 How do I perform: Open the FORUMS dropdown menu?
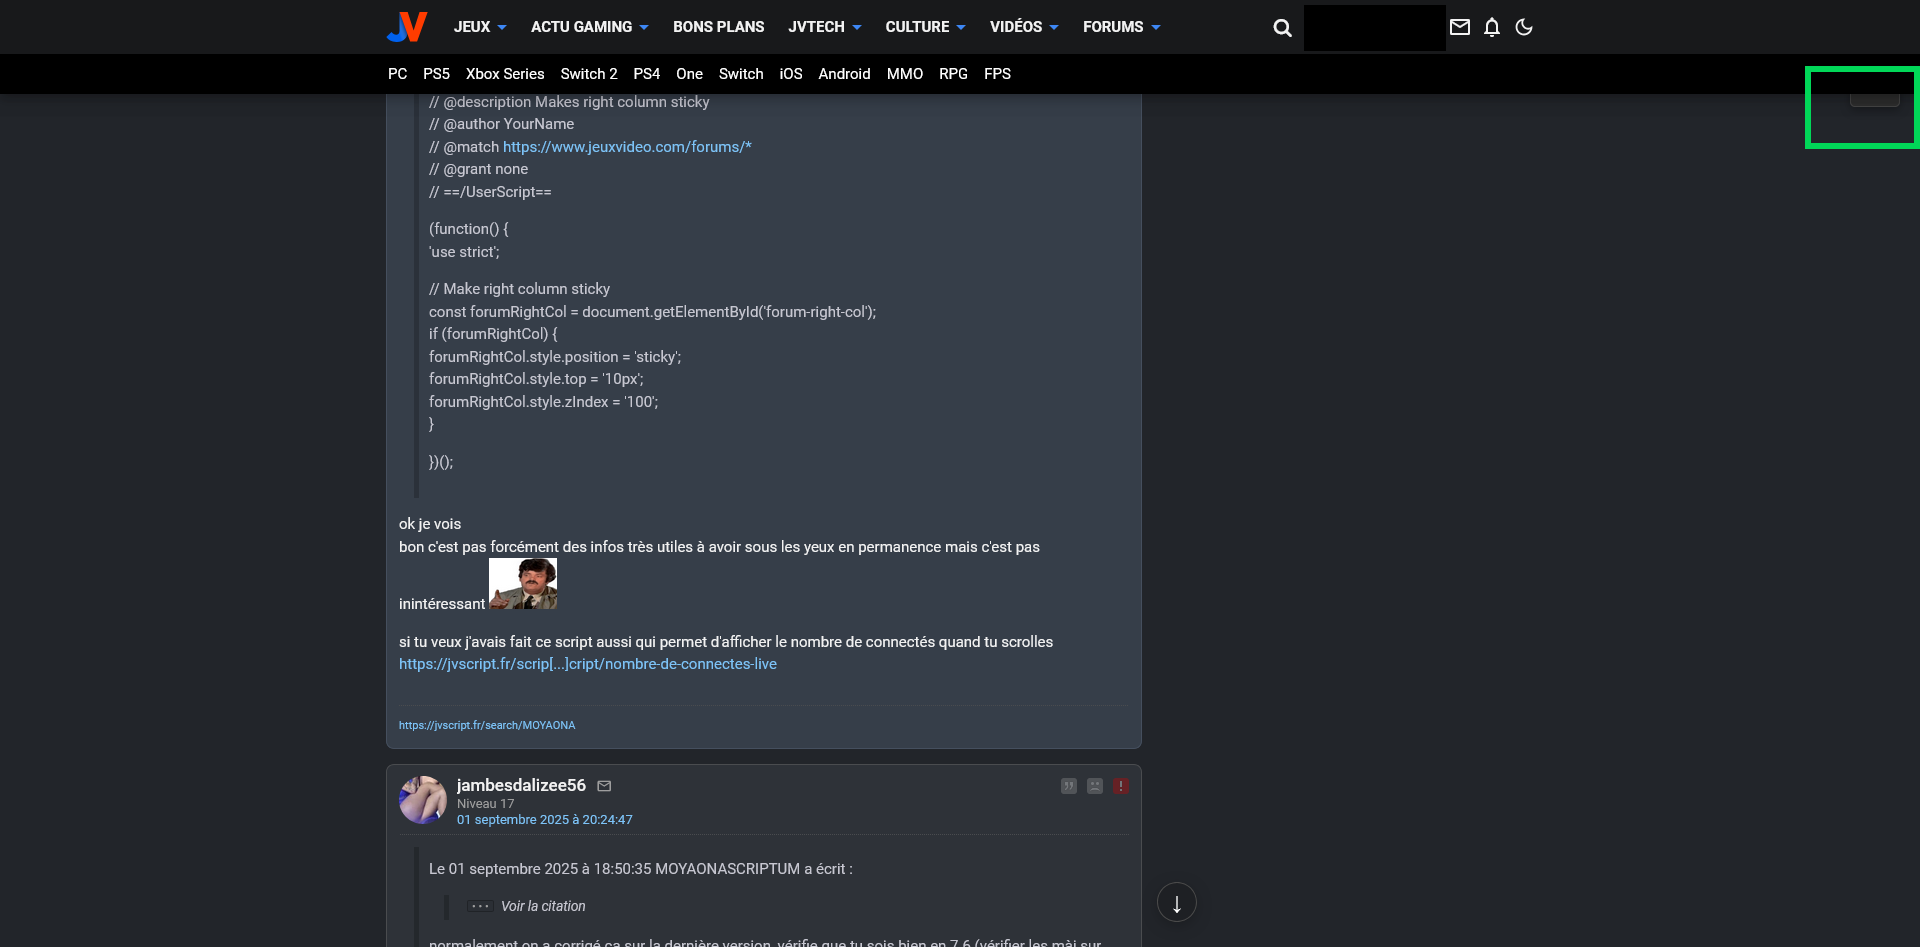[1121, 27]
